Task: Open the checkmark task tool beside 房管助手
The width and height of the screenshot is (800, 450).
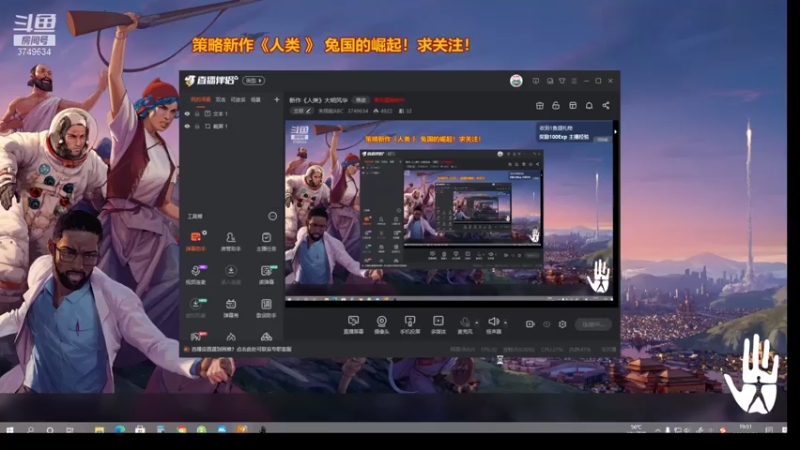Action: tap(266, 241)
